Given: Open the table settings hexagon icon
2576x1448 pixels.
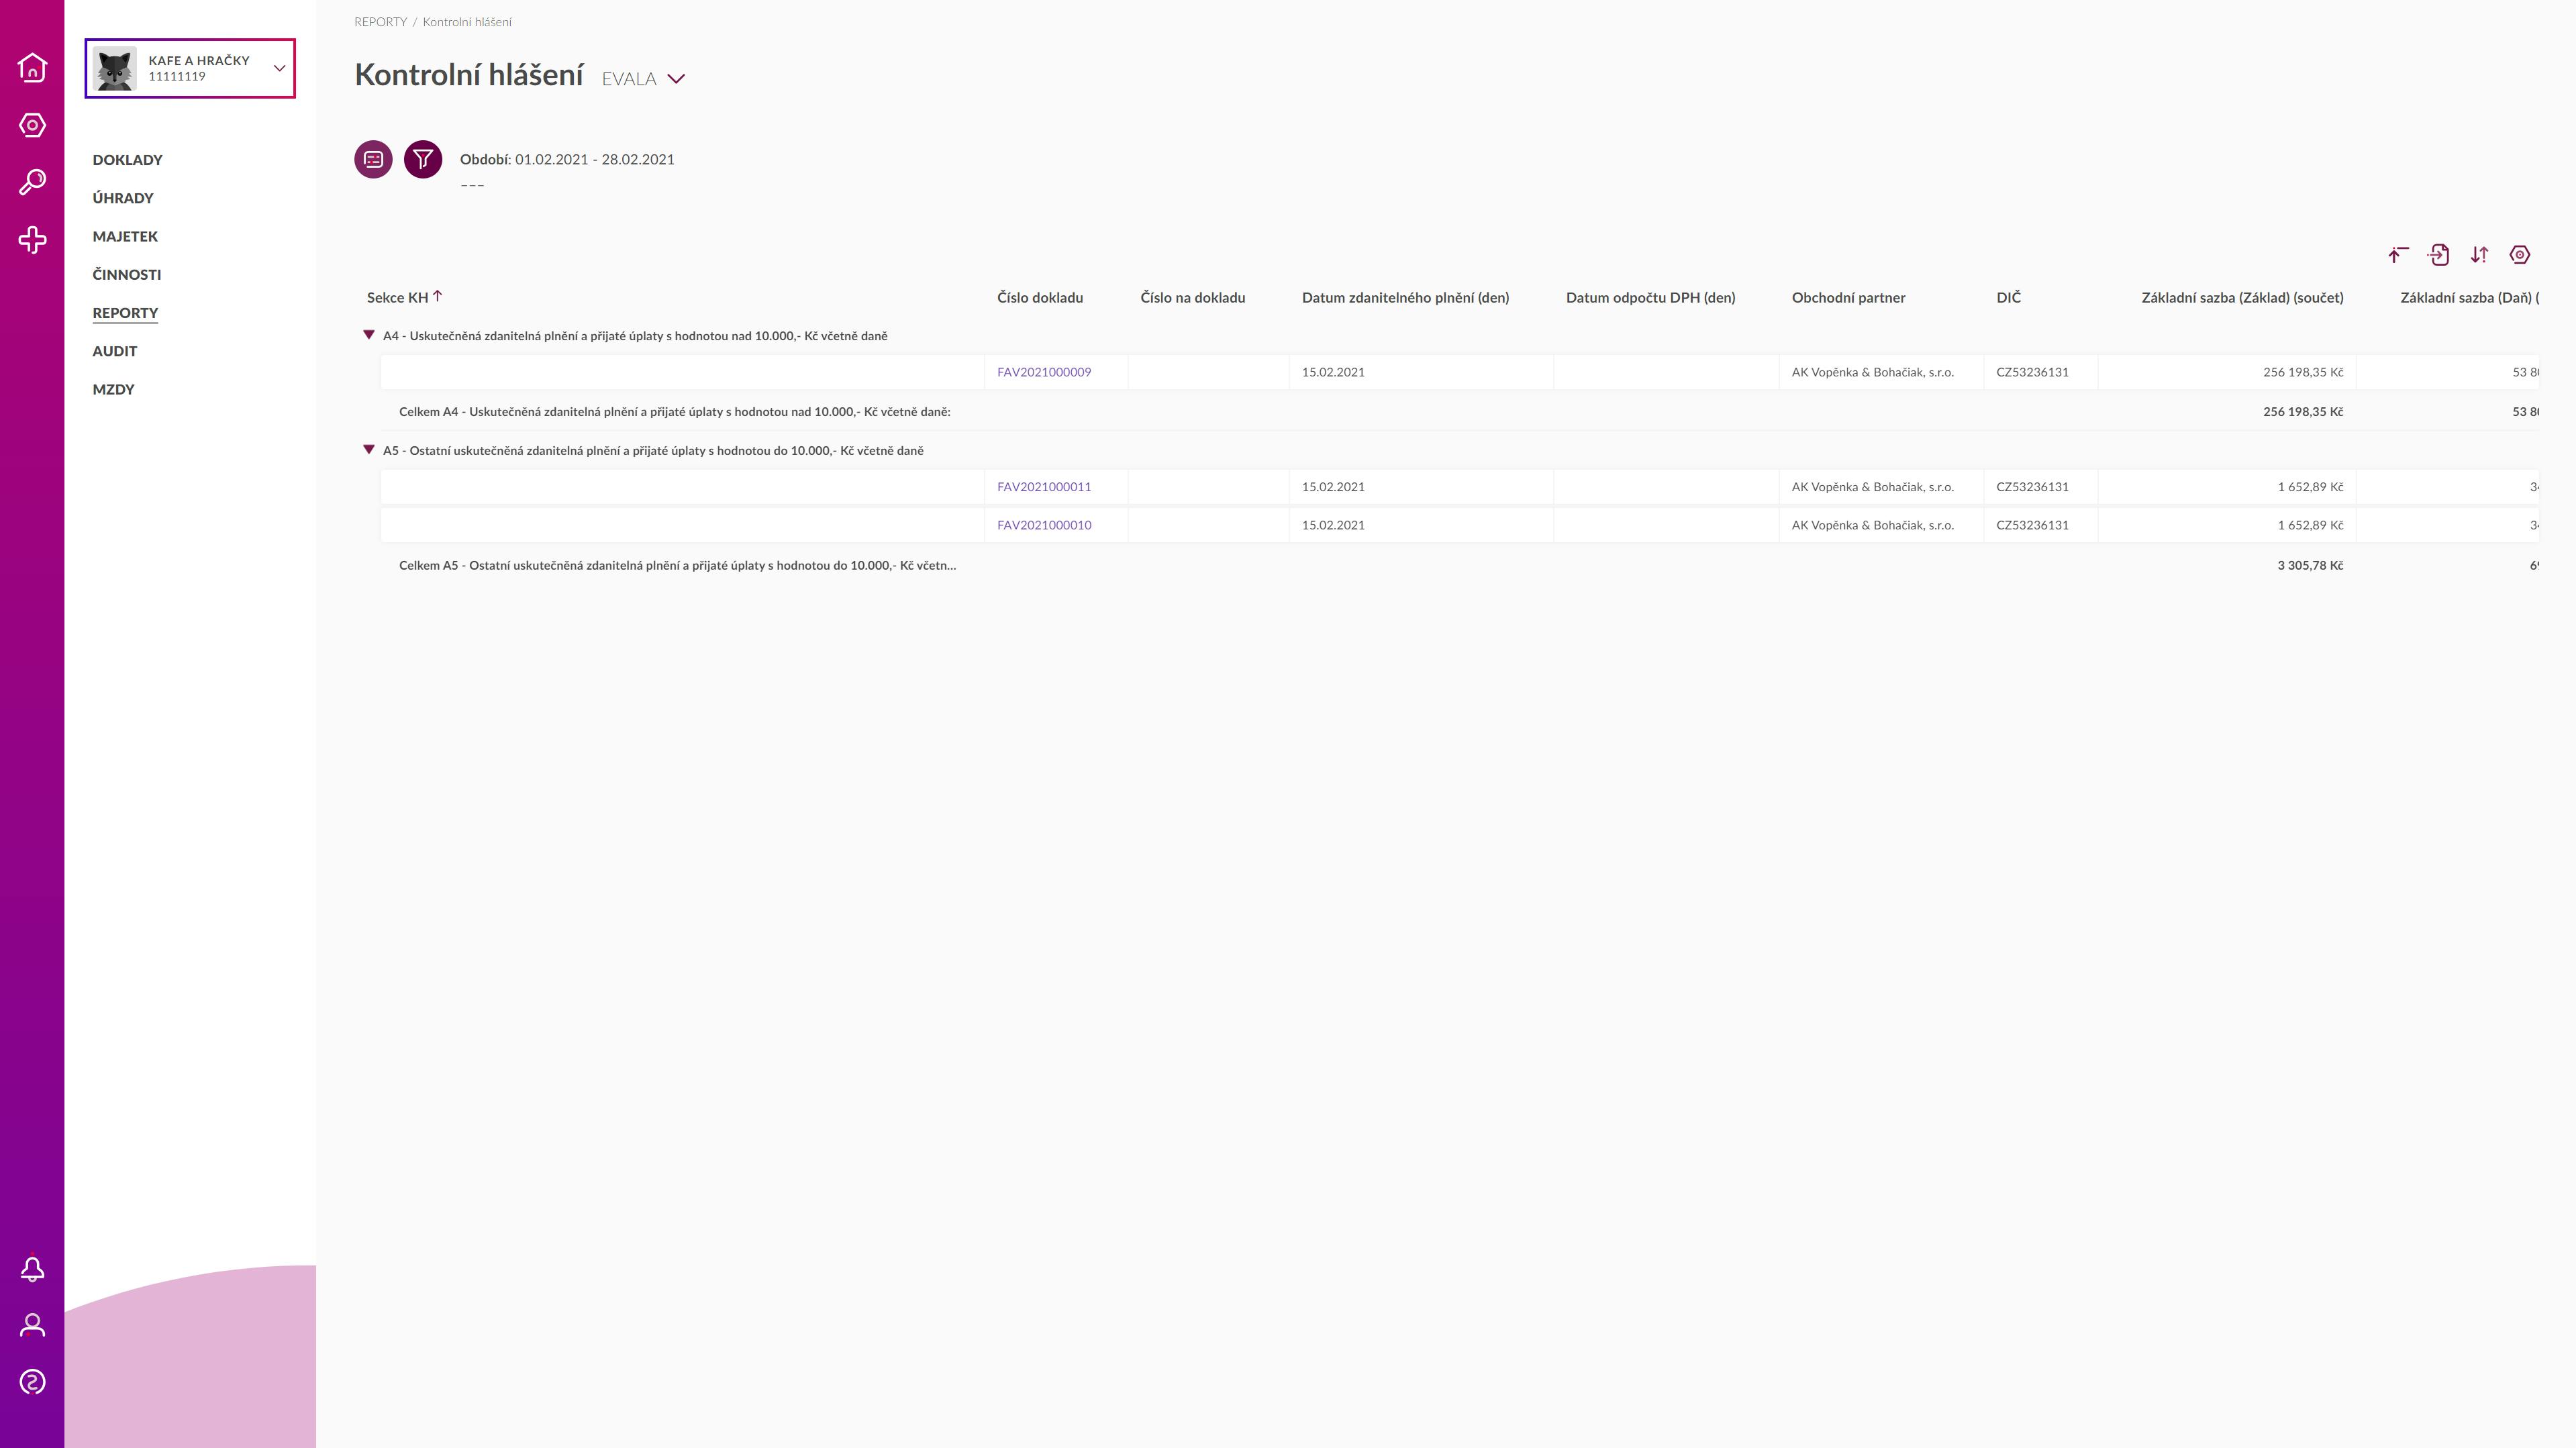Looking at the screenshot, I should point(2519,255).
